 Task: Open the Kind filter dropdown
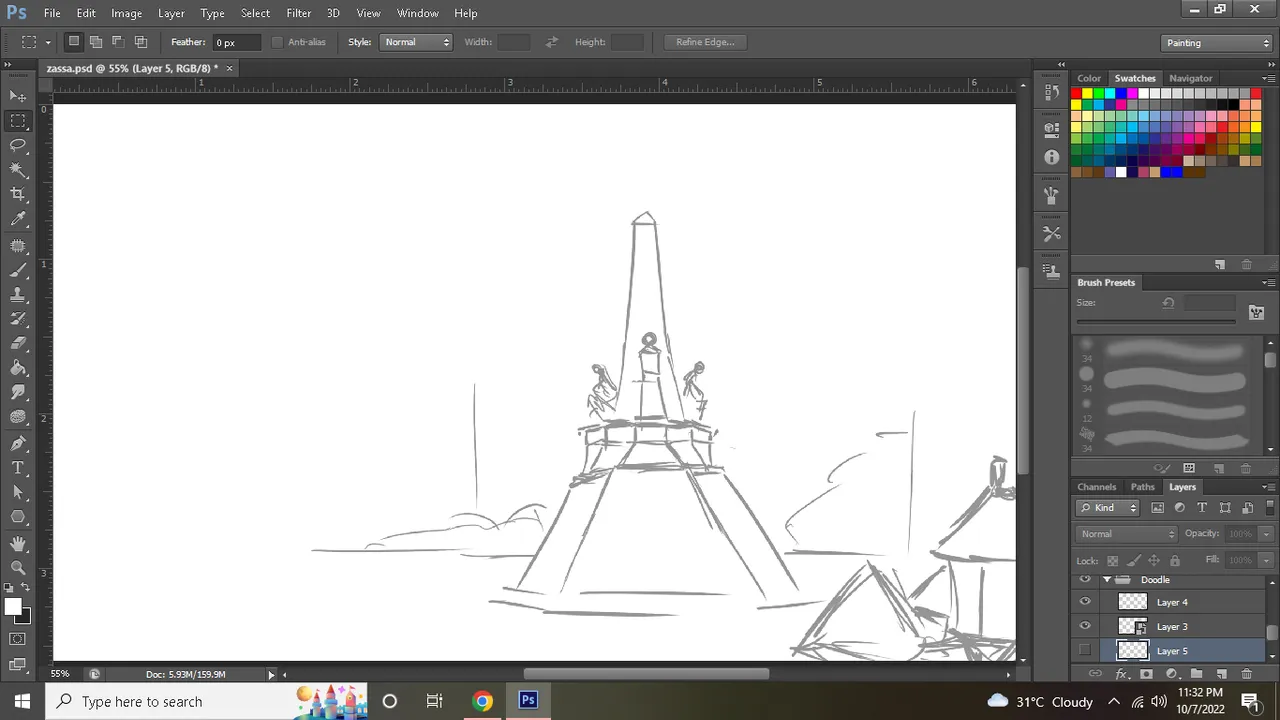[x=1109, y=508]
